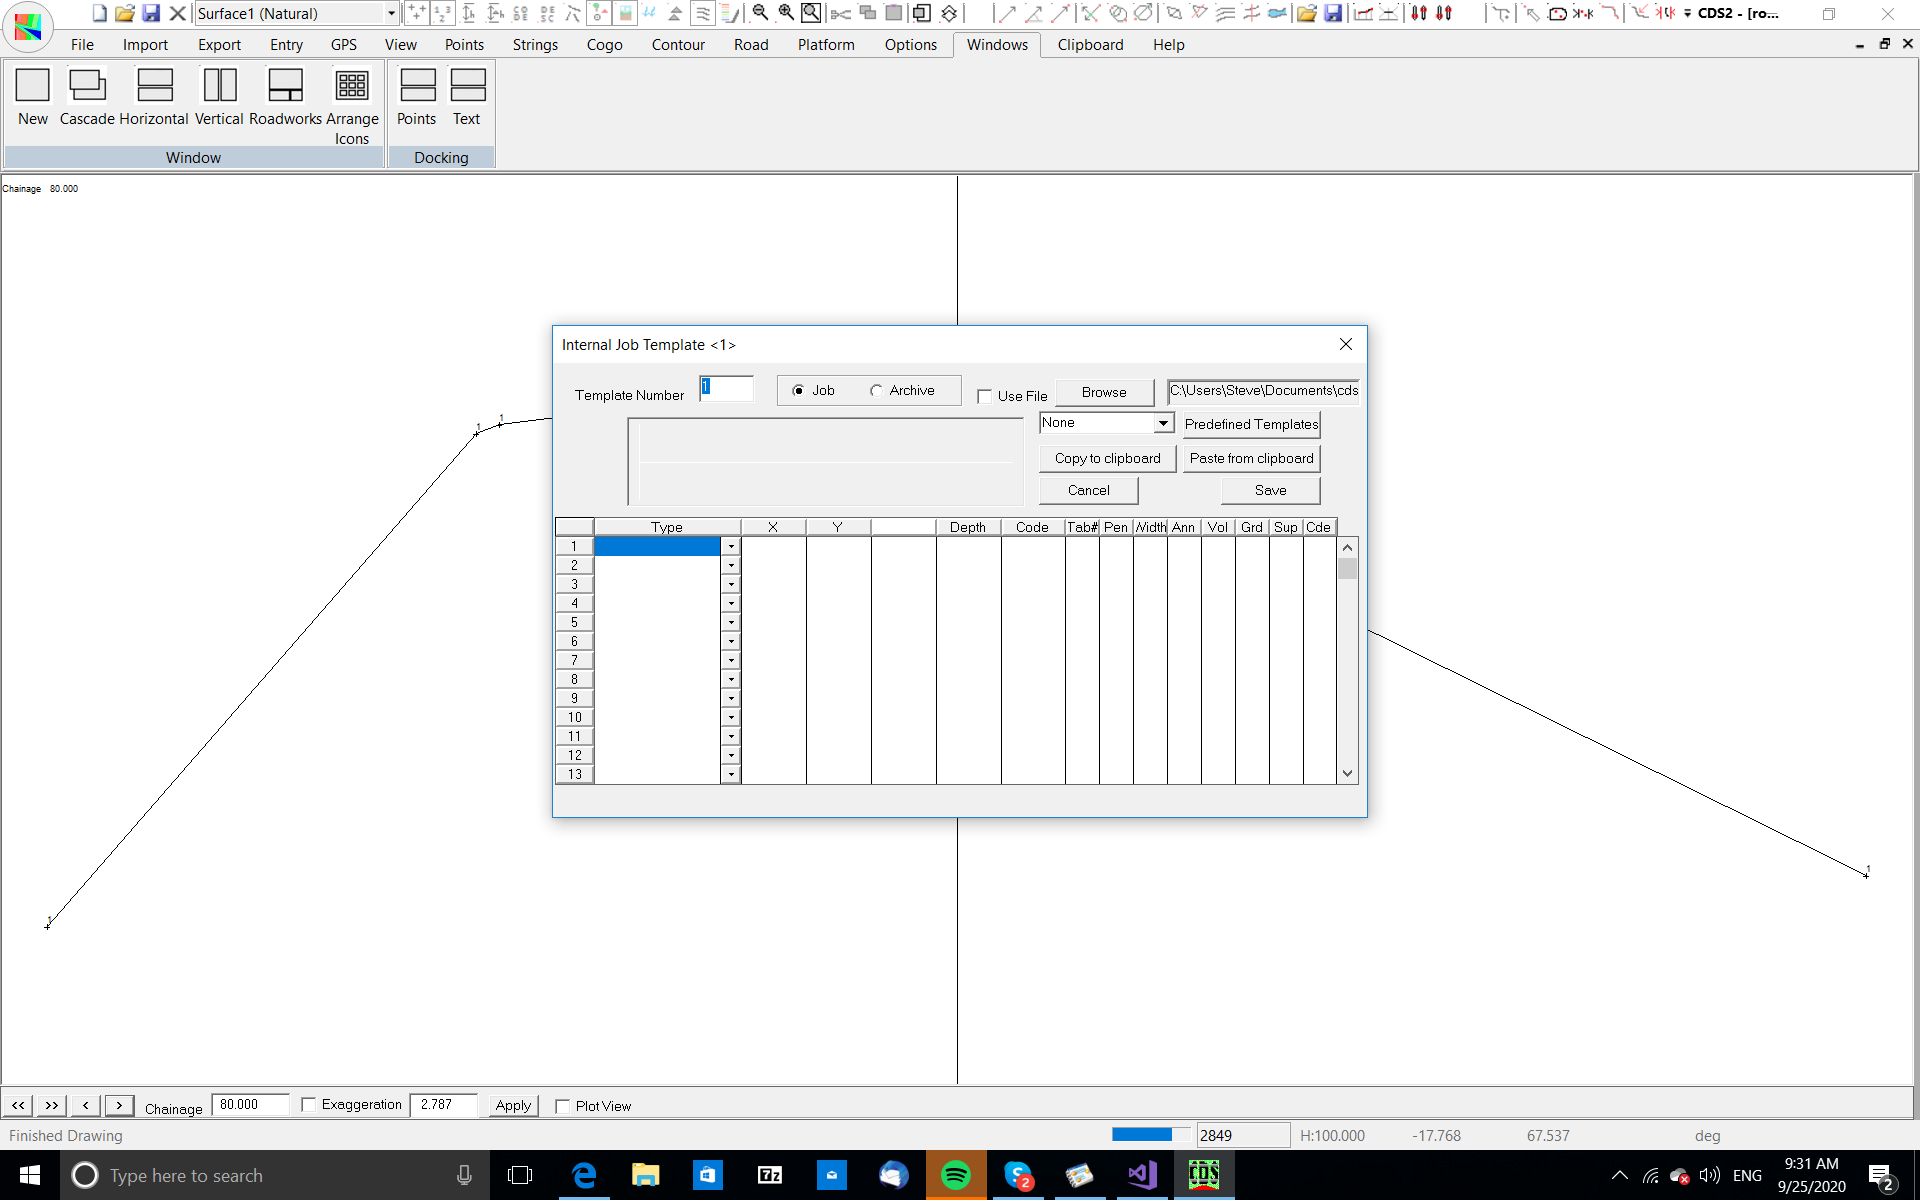This screenshot has width=1920, height=1200.
Task: Open the Road menu
Action: click(x=751, y=45)
